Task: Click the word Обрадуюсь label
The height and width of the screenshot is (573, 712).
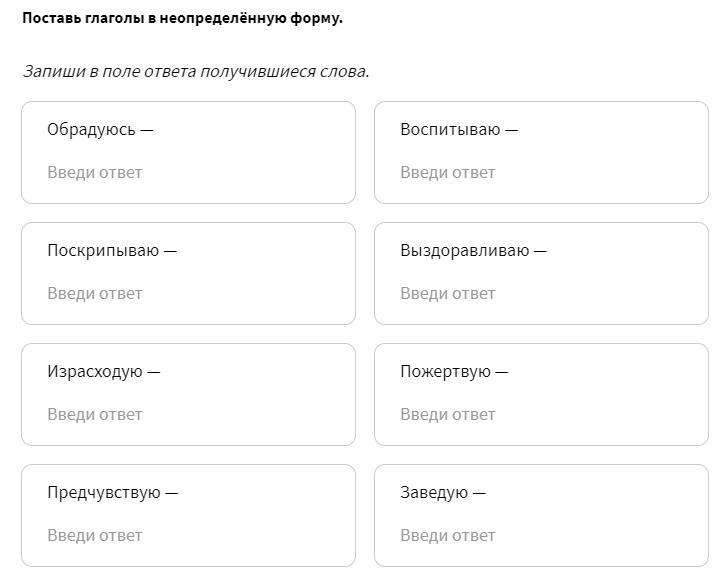Action: [x=91, y=130]
